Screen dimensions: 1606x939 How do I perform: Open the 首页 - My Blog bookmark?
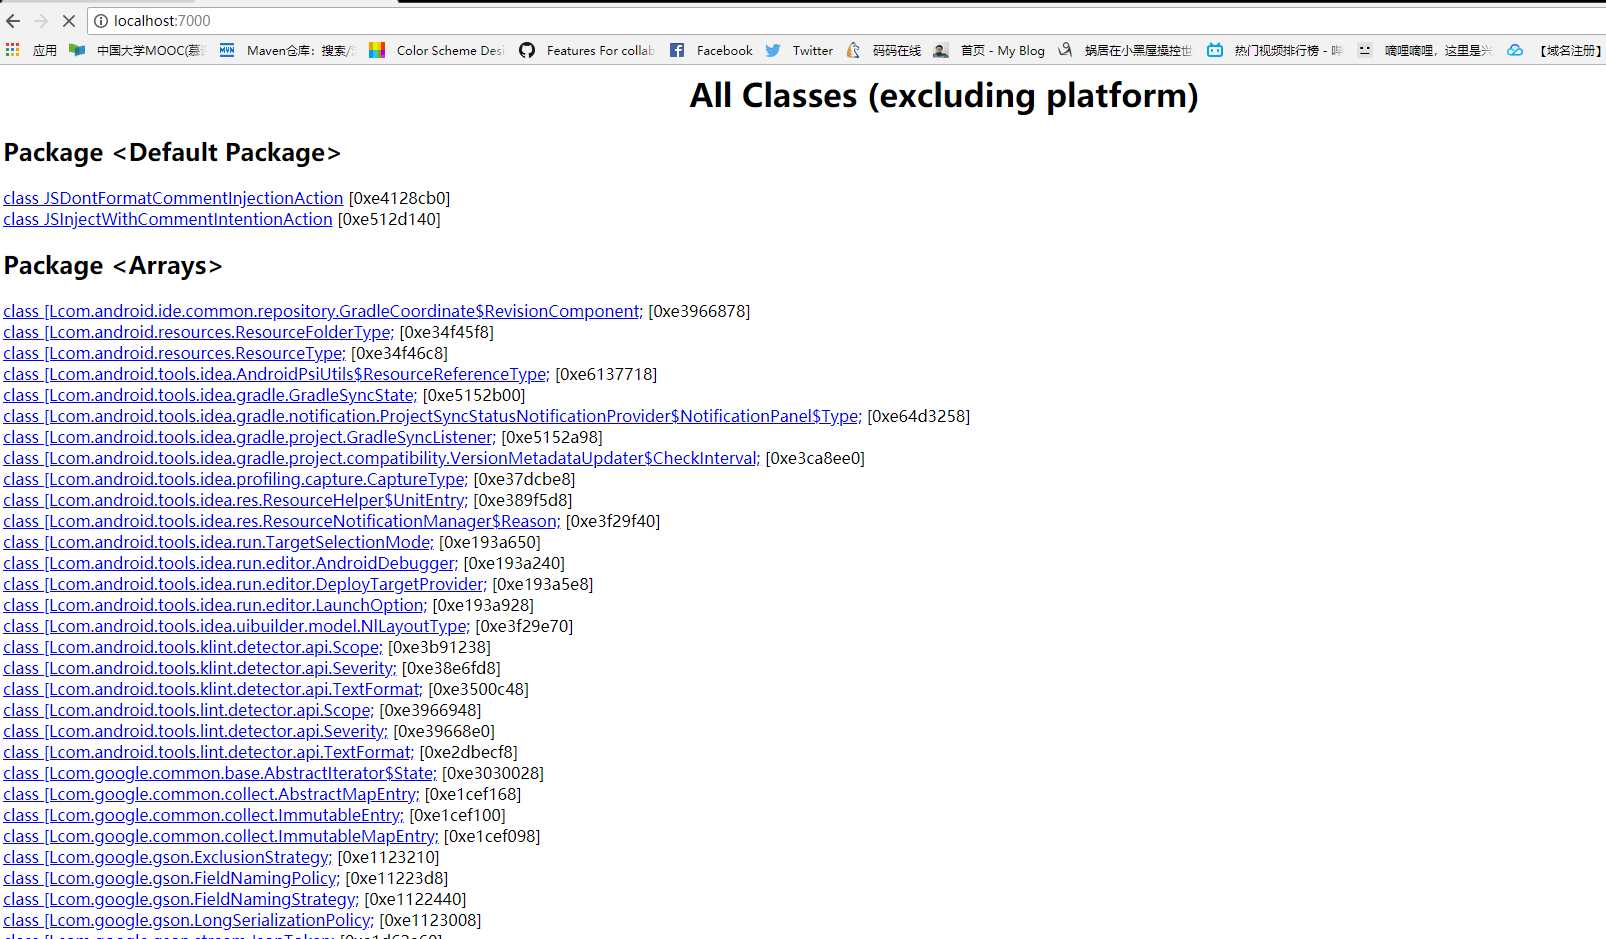[x=989, y=50]
